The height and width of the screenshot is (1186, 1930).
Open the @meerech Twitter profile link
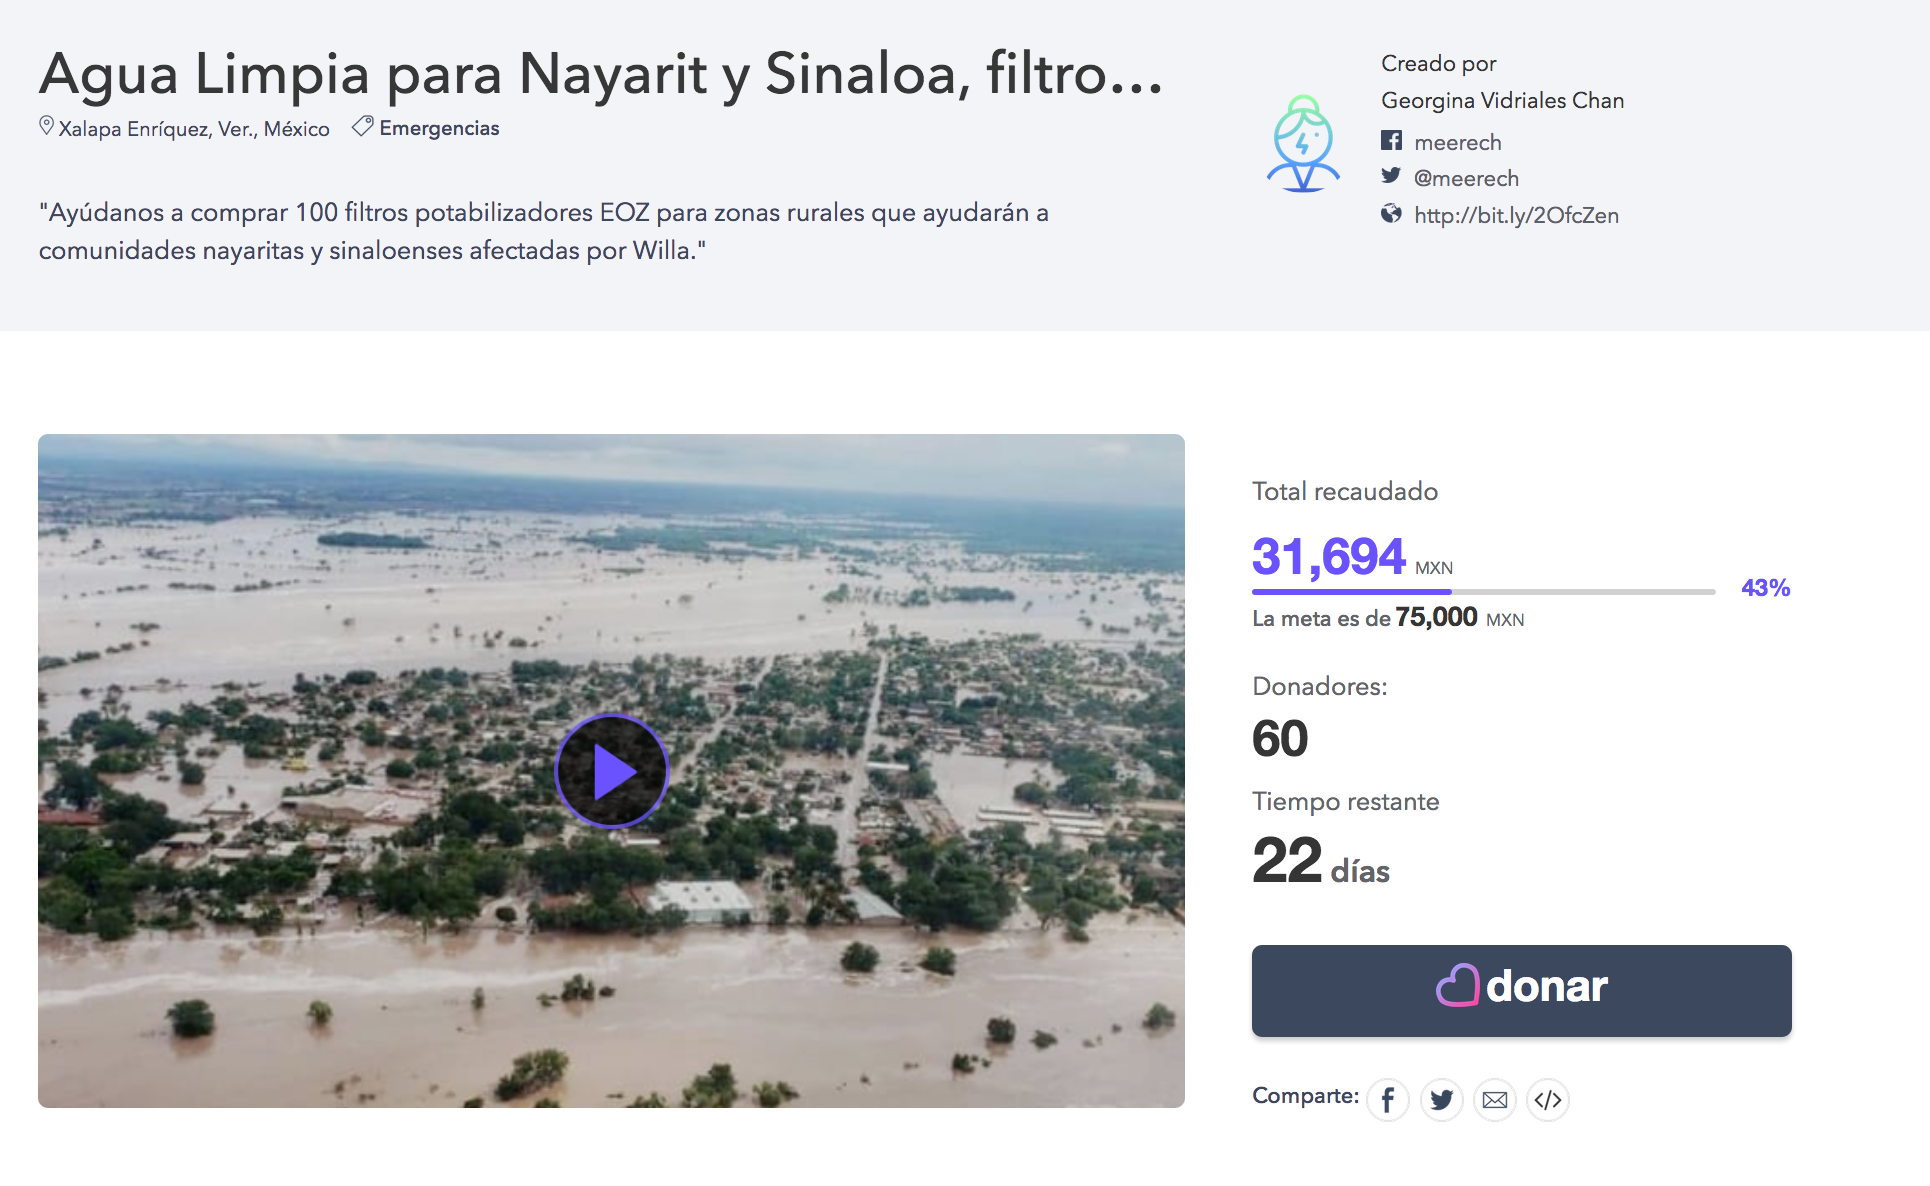coord(1465,178)
